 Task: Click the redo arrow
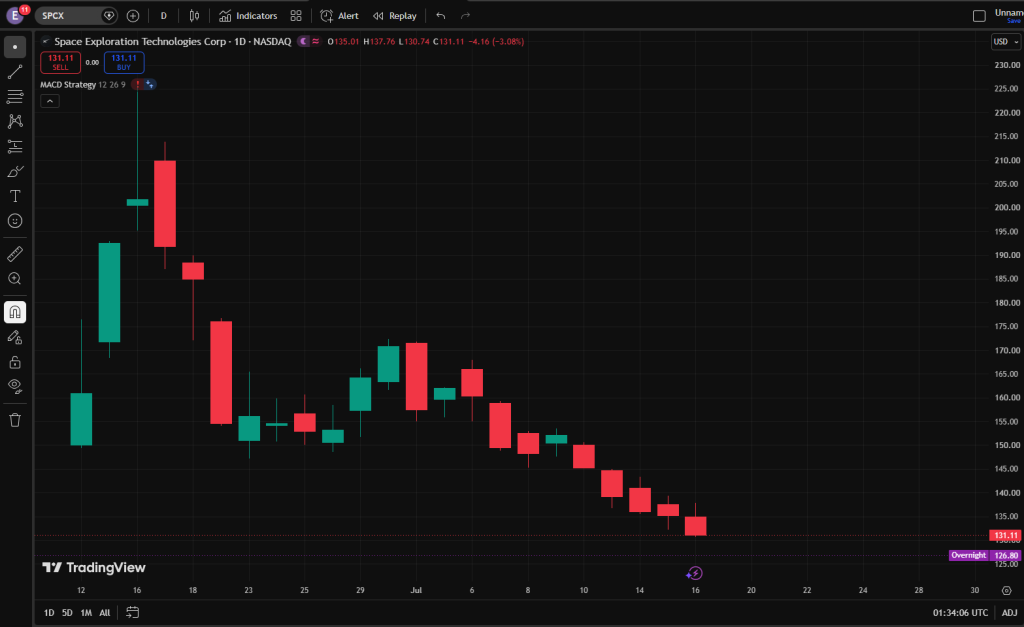click(x=465, y=16)
